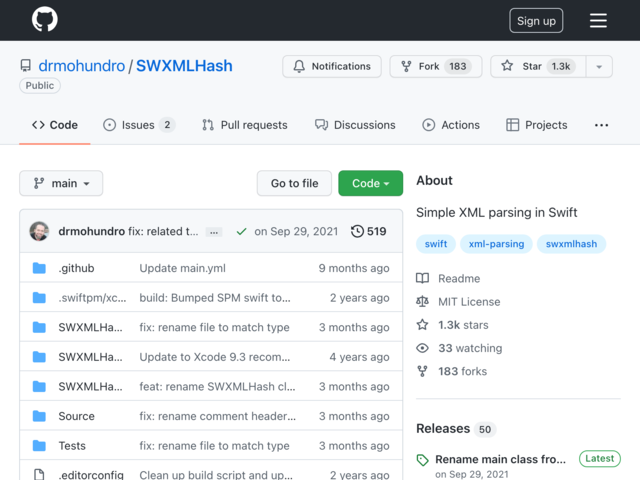640x480 pixels.
Task: Open the Update main.yml commit
Action: coord(182,268)
